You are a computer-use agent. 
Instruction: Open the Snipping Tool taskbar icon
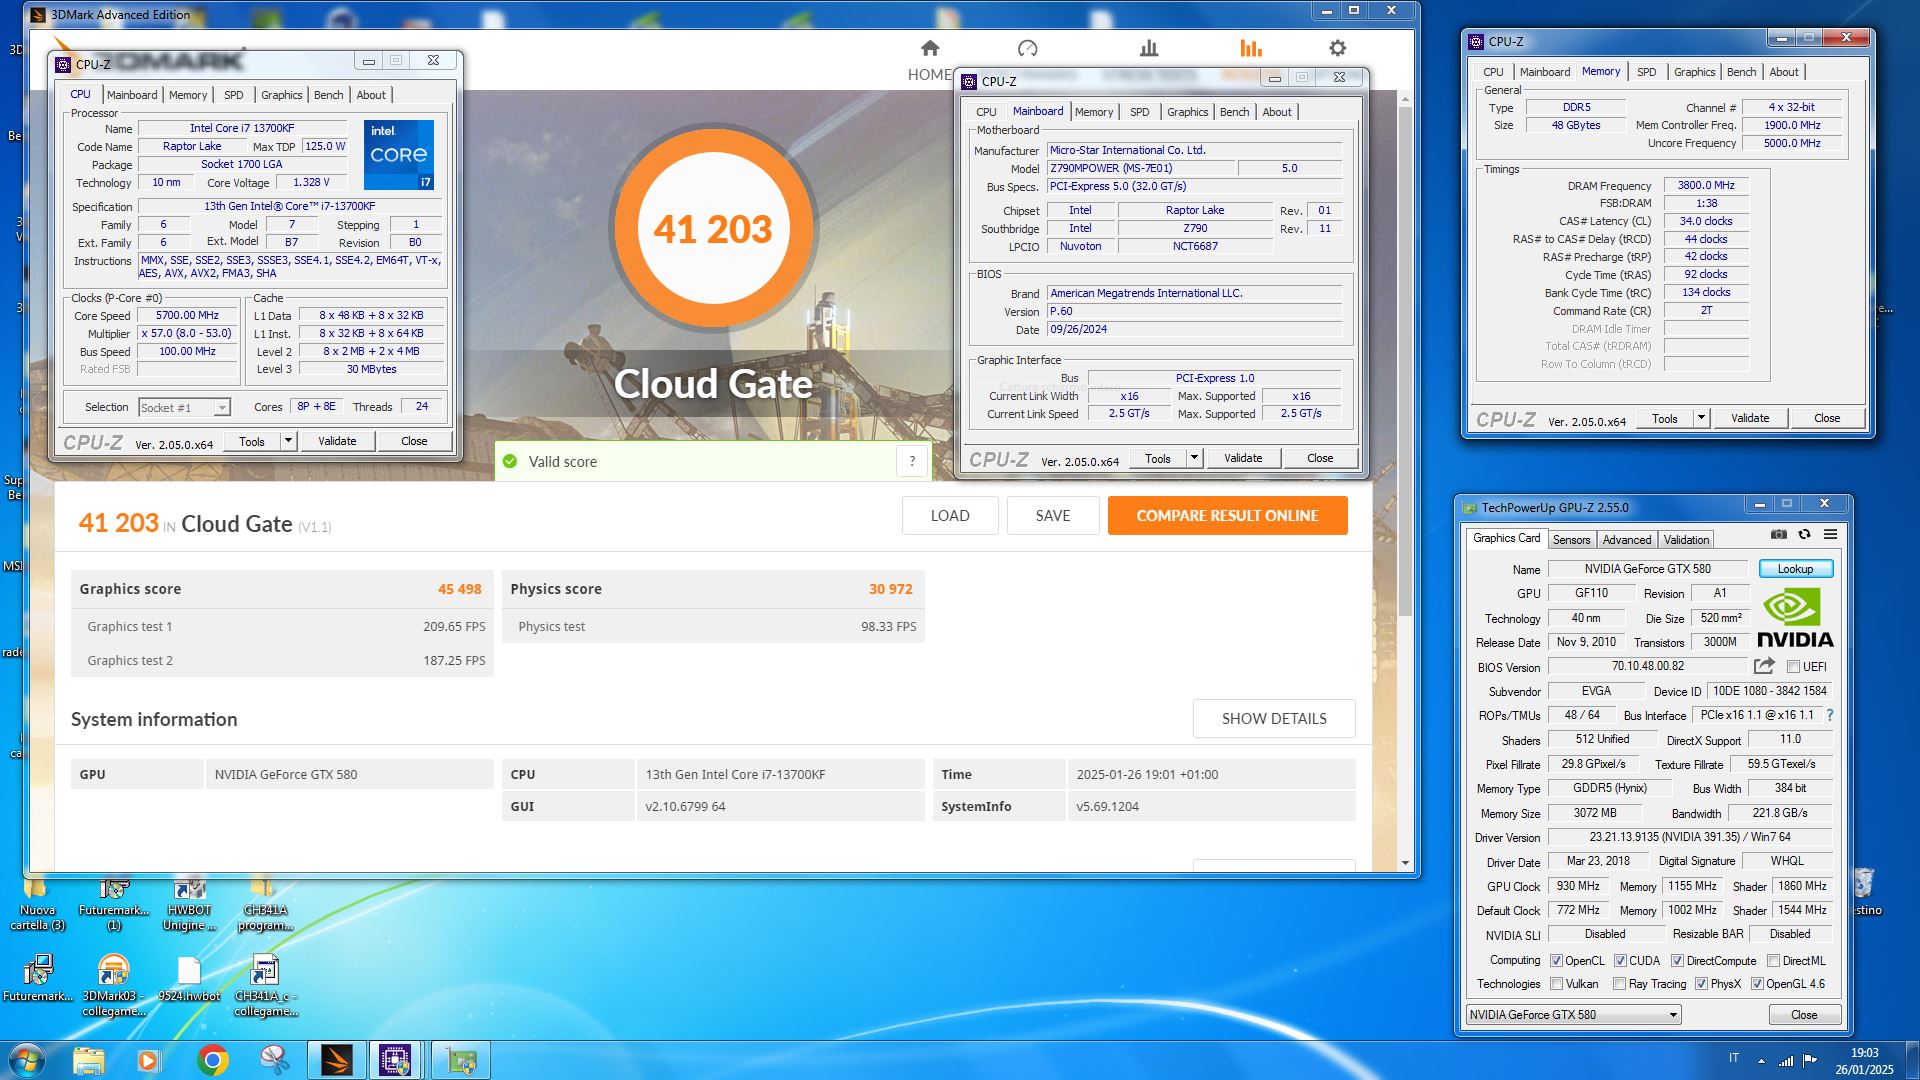273,1060
